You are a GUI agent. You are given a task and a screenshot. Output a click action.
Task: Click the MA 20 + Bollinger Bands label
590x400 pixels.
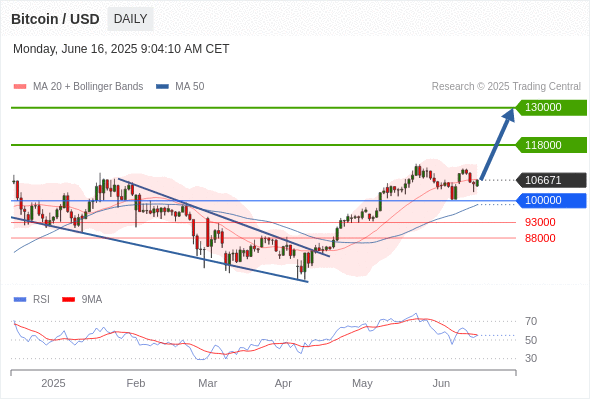click(88, 87)
